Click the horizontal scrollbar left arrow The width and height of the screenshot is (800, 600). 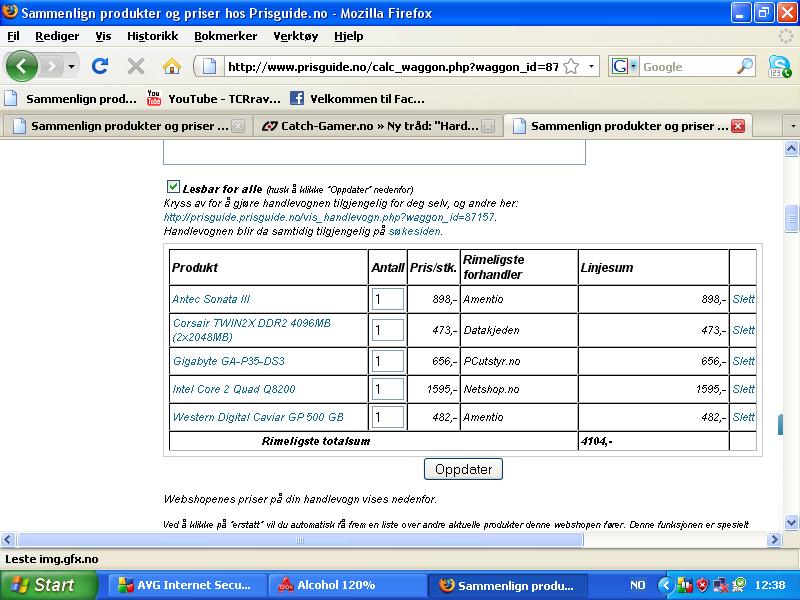(8, 539)
